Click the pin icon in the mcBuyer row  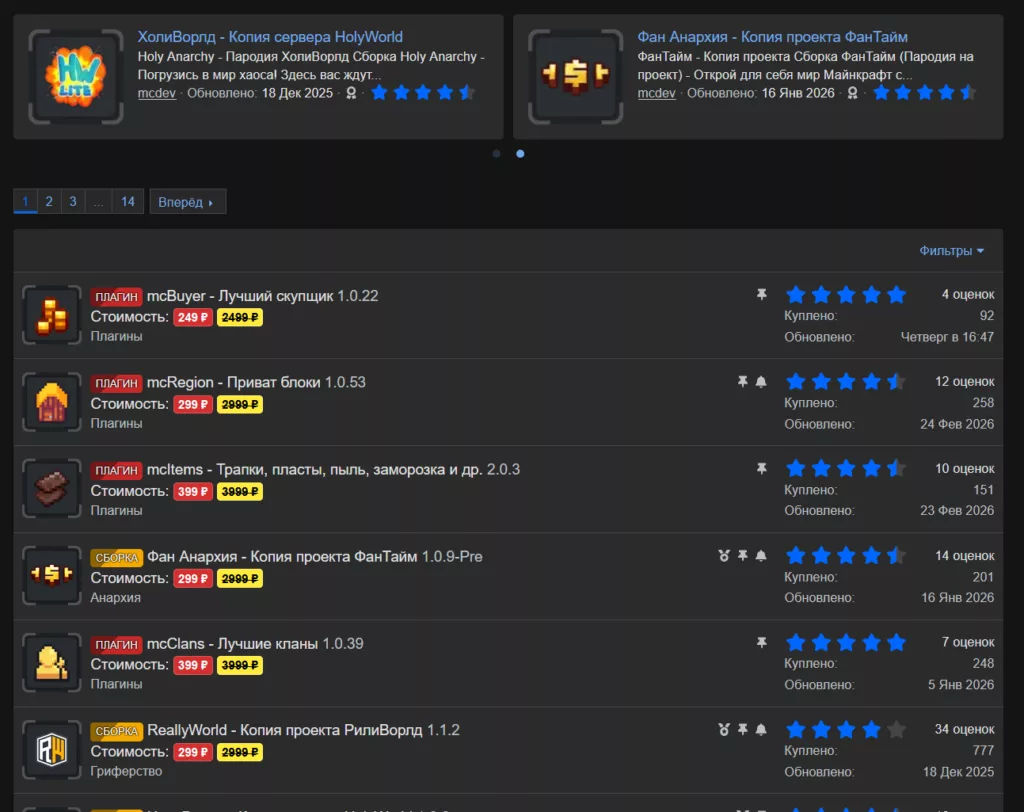[x=761, y=295]
